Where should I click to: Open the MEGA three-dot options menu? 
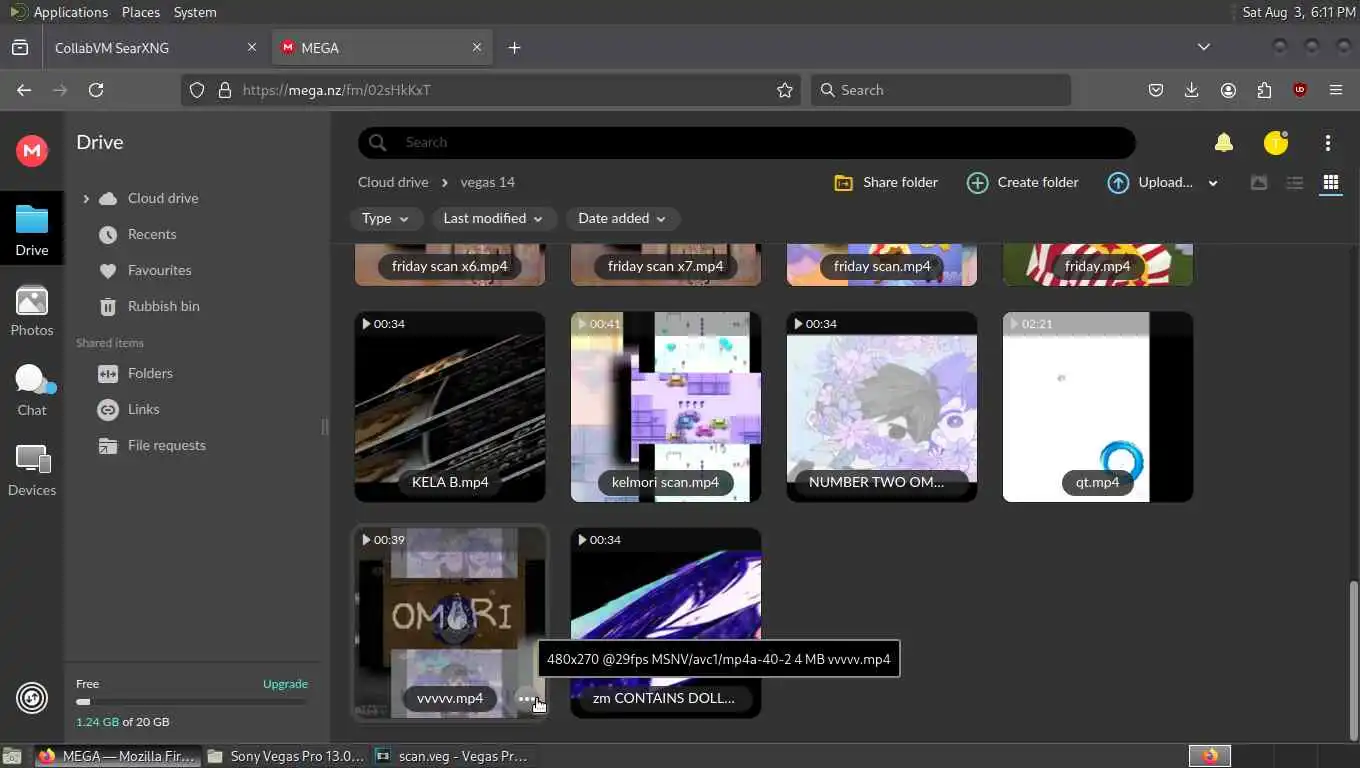[x=1327, y=143]
